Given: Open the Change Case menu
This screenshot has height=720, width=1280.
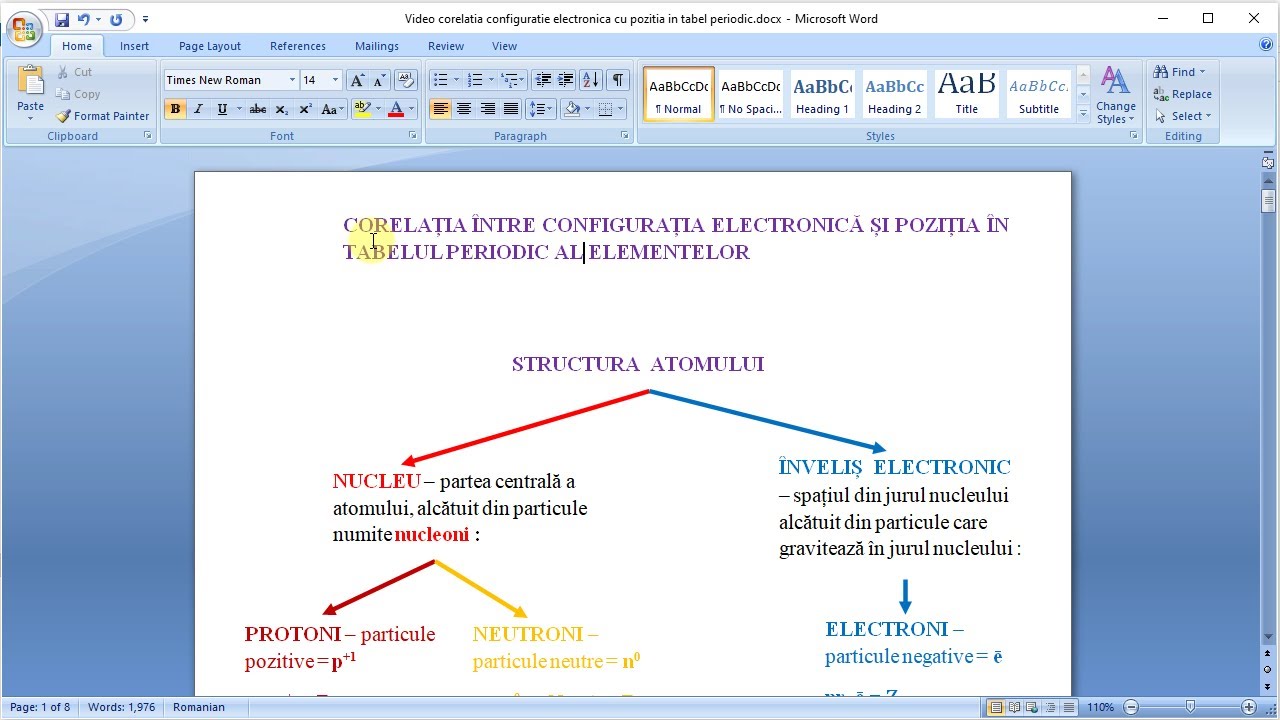Looking at the screenshot, I should (x=332, y=109).
